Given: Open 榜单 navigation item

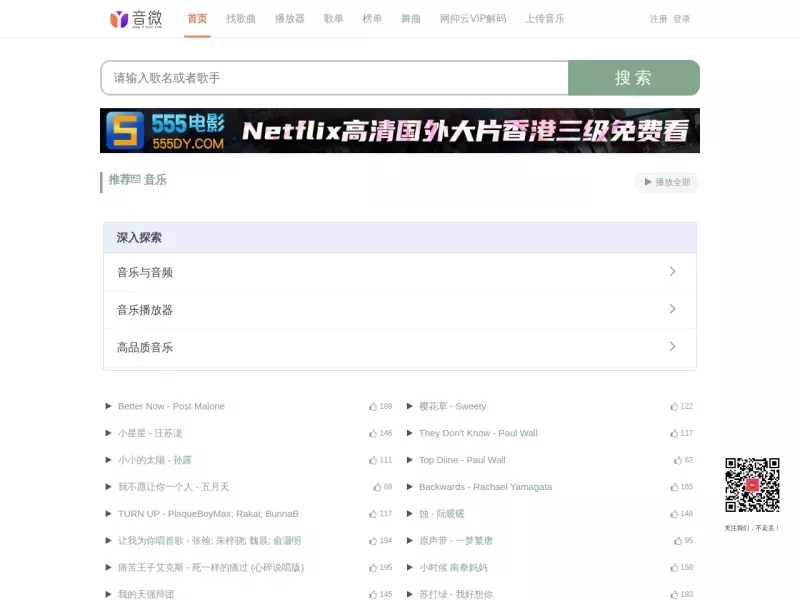Looking at the screenshot, I should click(372, 19).
